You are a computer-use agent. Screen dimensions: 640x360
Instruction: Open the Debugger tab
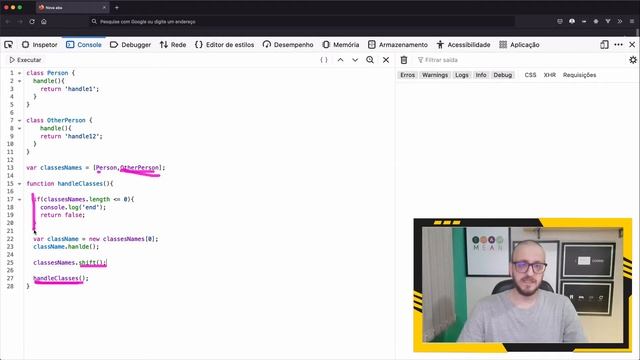131,44
